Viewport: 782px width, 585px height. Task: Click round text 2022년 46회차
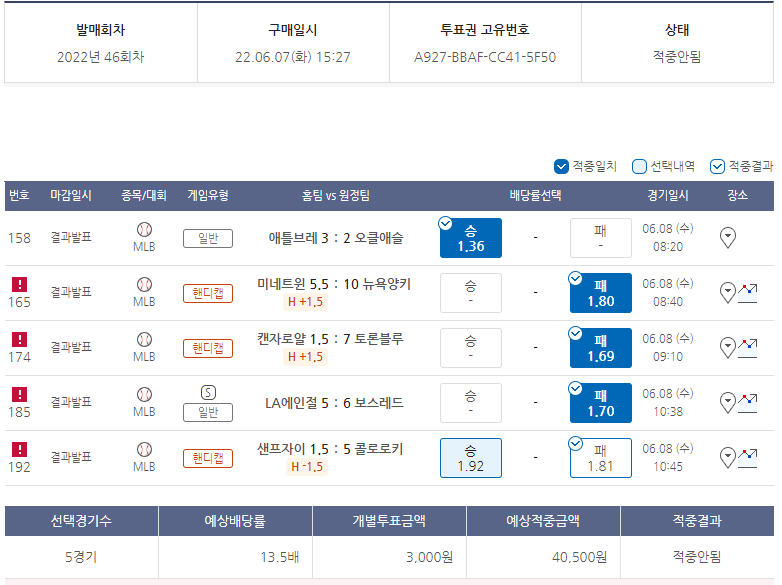[x=100, y=57]
